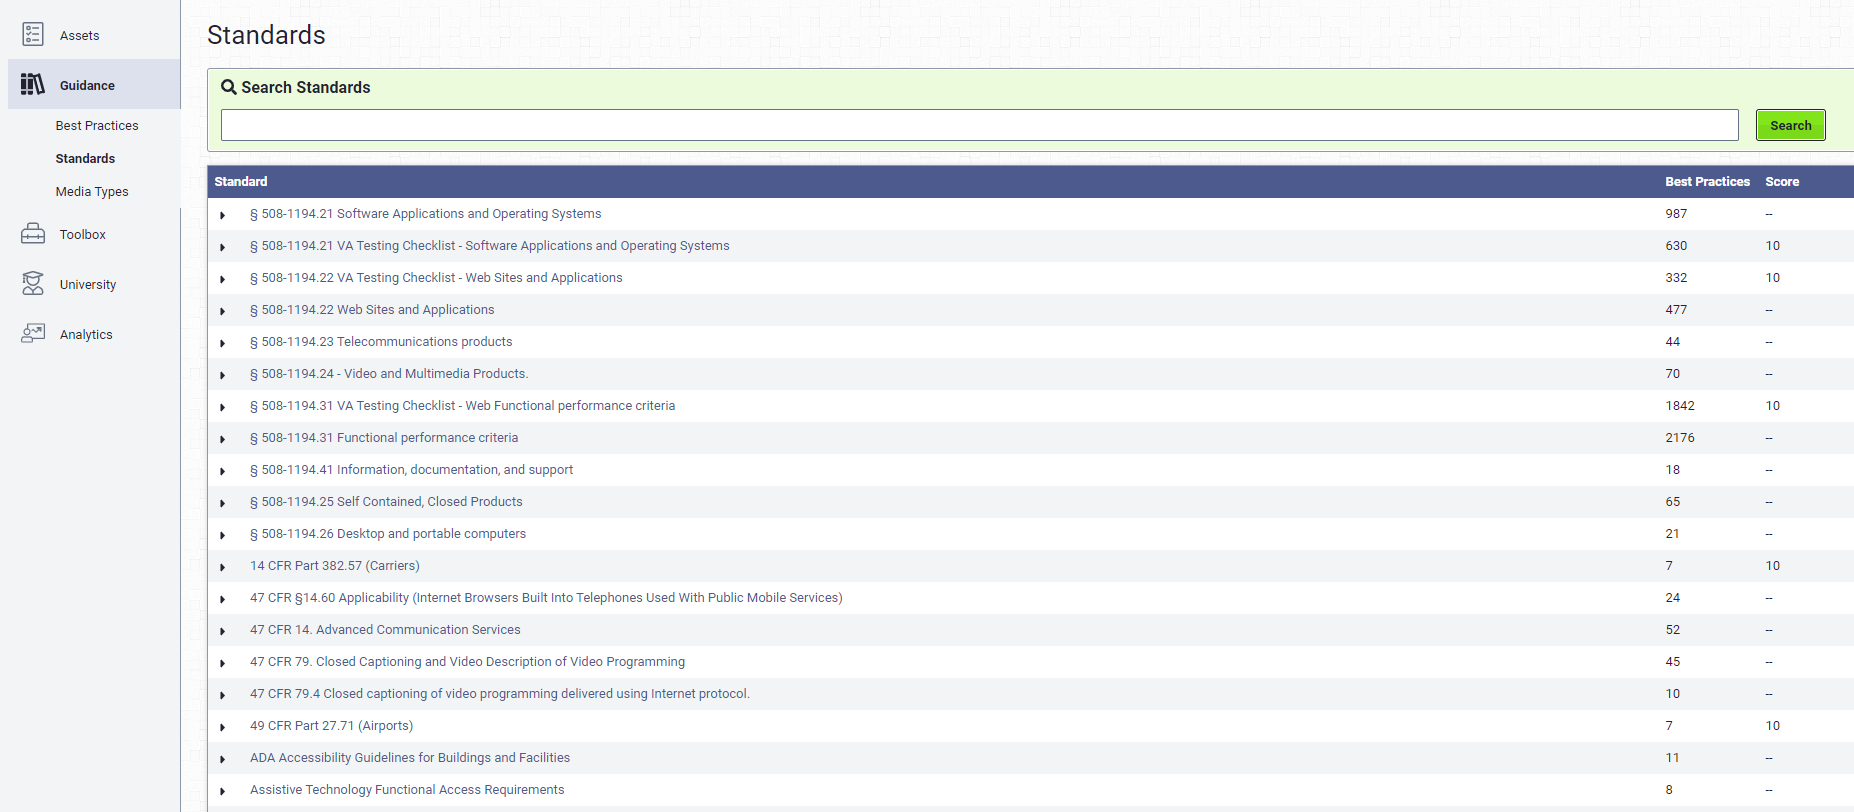The width and height of the screenshot is (1854, 812).
Task: Open § 508-1194.23 Telecommunications products link
Action: pyautogui.click(x=381, y=342)
